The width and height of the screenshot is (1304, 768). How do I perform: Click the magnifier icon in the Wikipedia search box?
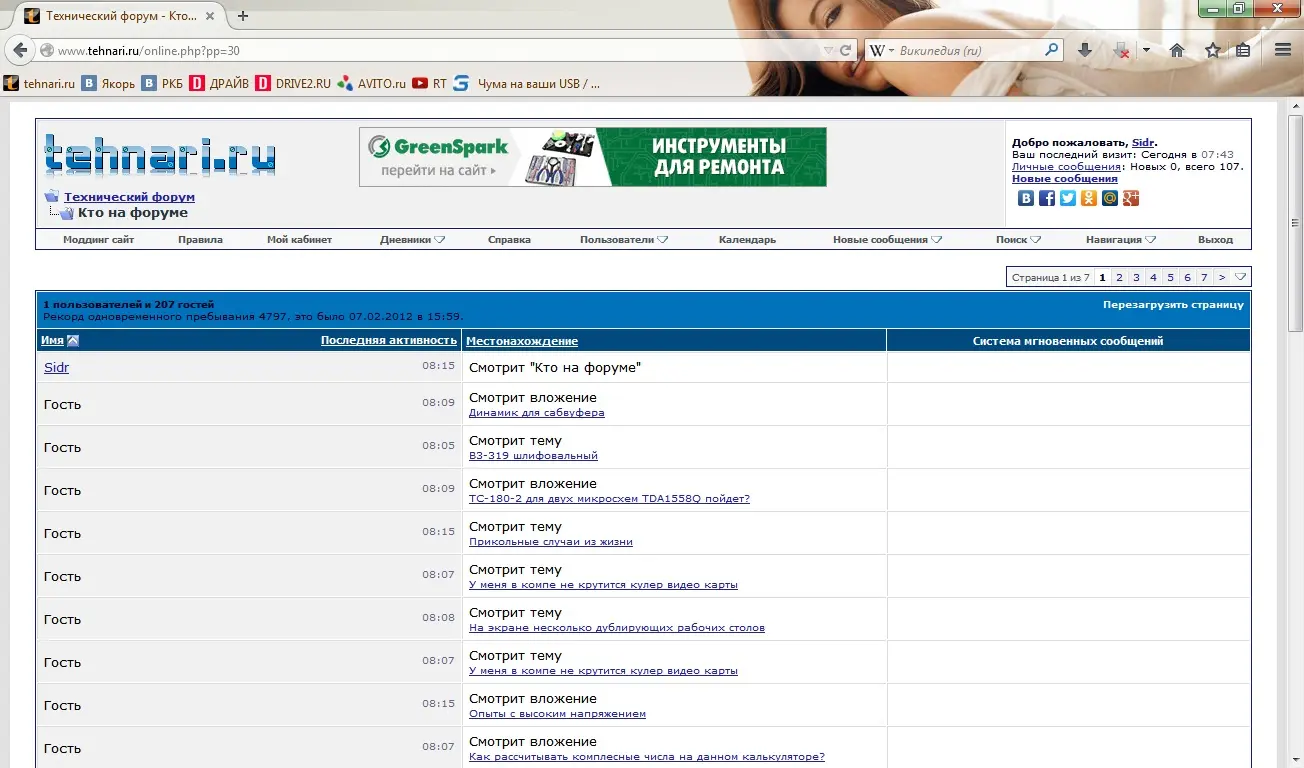[1051, 50]
